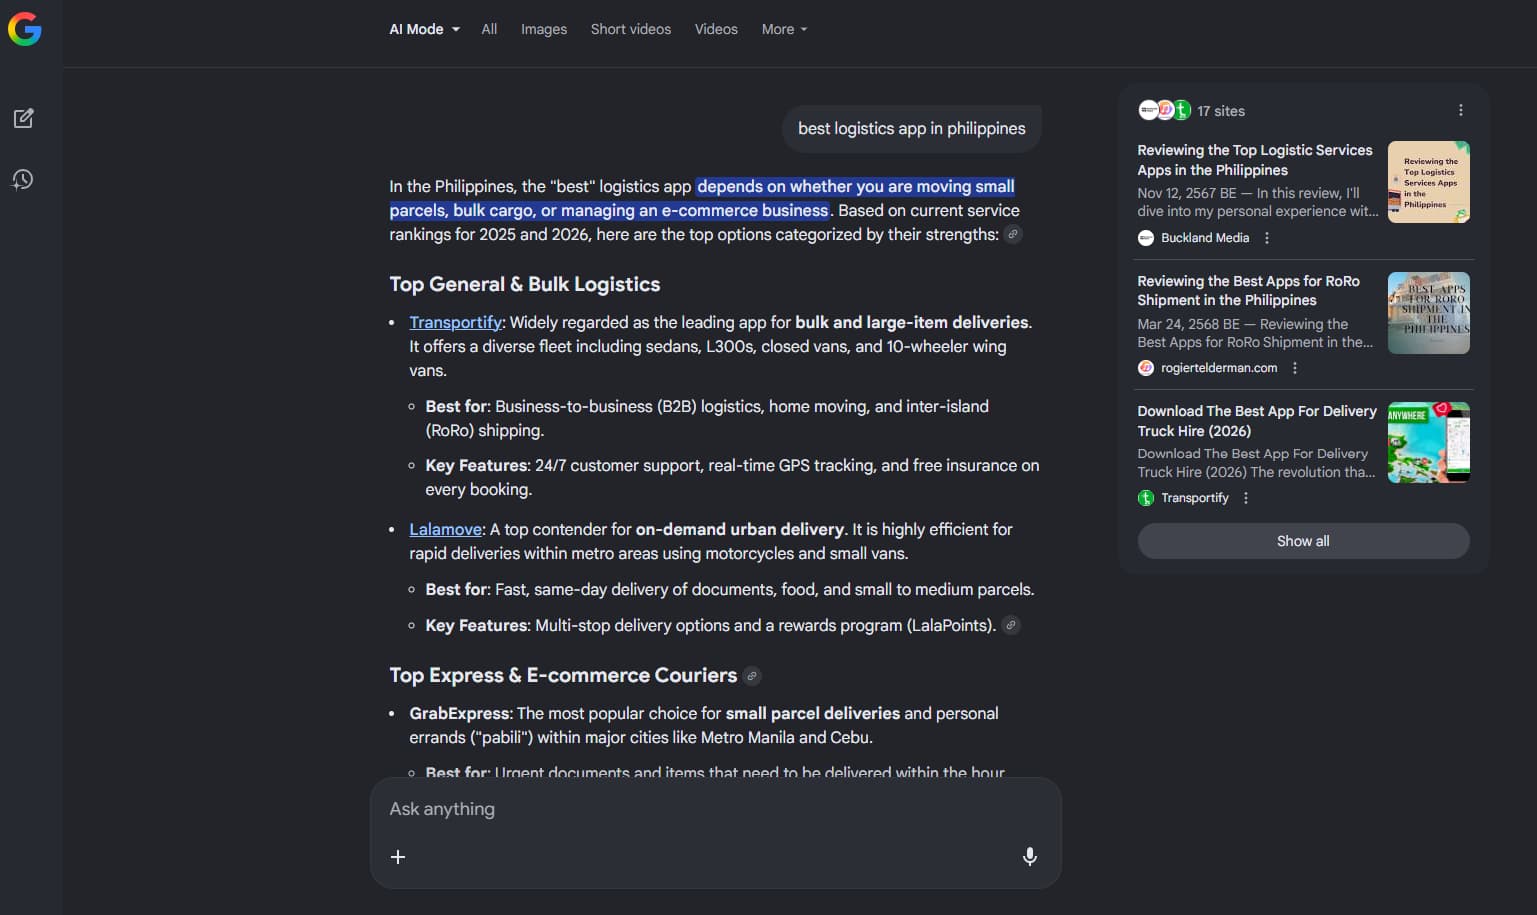The height and width of the screenshot is (915, 1537).
Task: Open AI Mode history clock icon
Action: coord(23,179)
